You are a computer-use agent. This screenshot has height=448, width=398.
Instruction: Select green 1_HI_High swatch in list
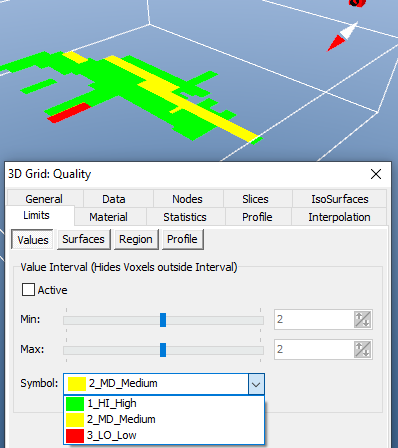coord(75,403)
